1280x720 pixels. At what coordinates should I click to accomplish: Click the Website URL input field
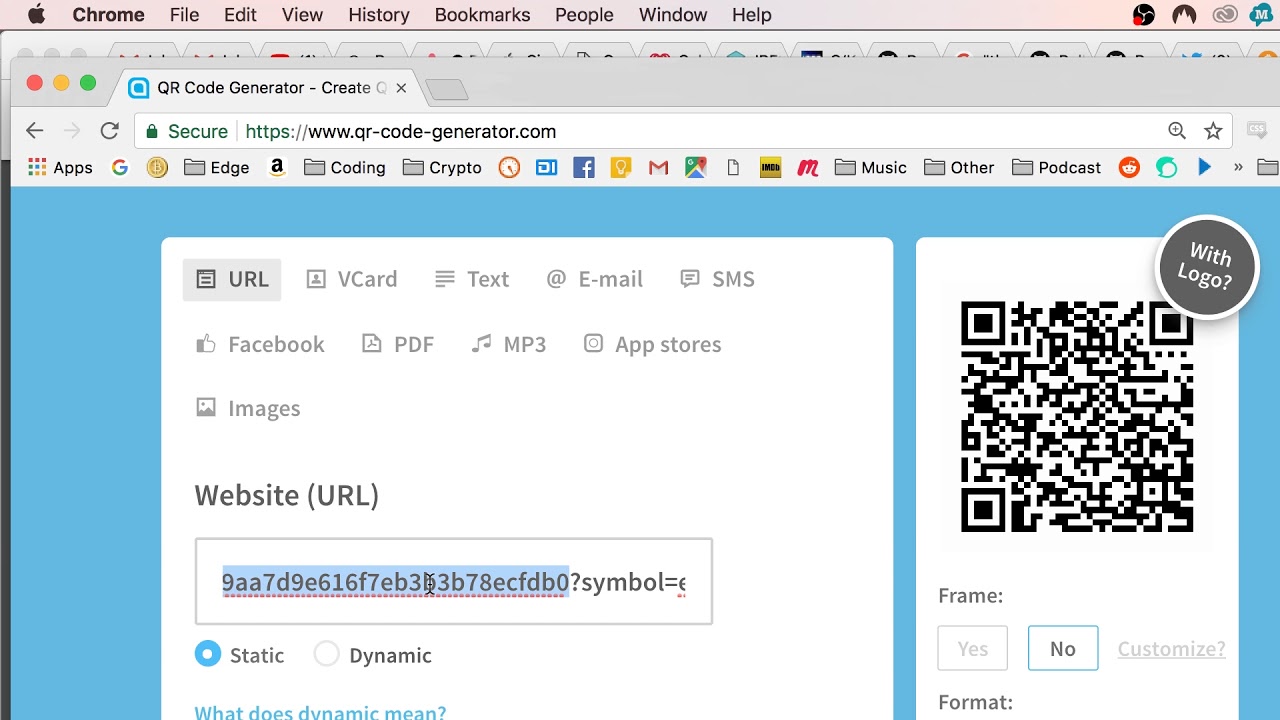tap(454, 582)
